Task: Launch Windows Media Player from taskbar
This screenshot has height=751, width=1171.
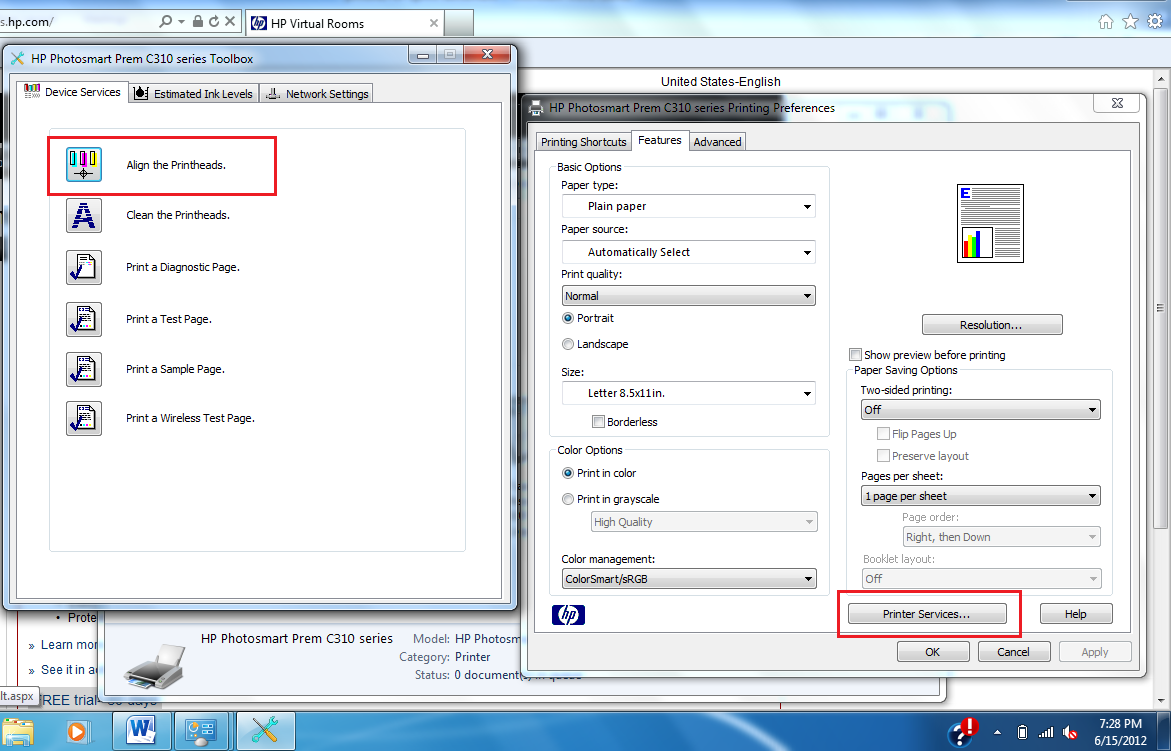Action: pos(77,731)
